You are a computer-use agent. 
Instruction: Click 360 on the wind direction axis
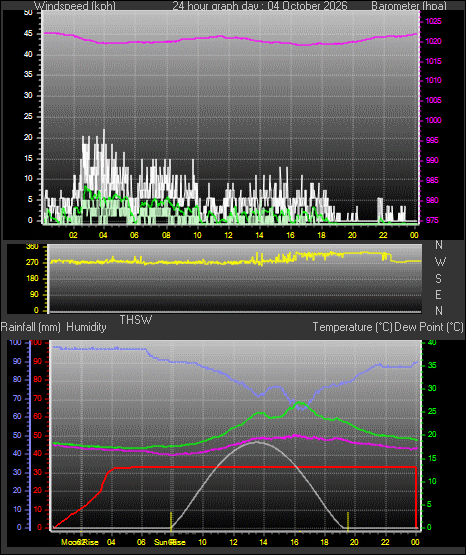click(33, 247)
